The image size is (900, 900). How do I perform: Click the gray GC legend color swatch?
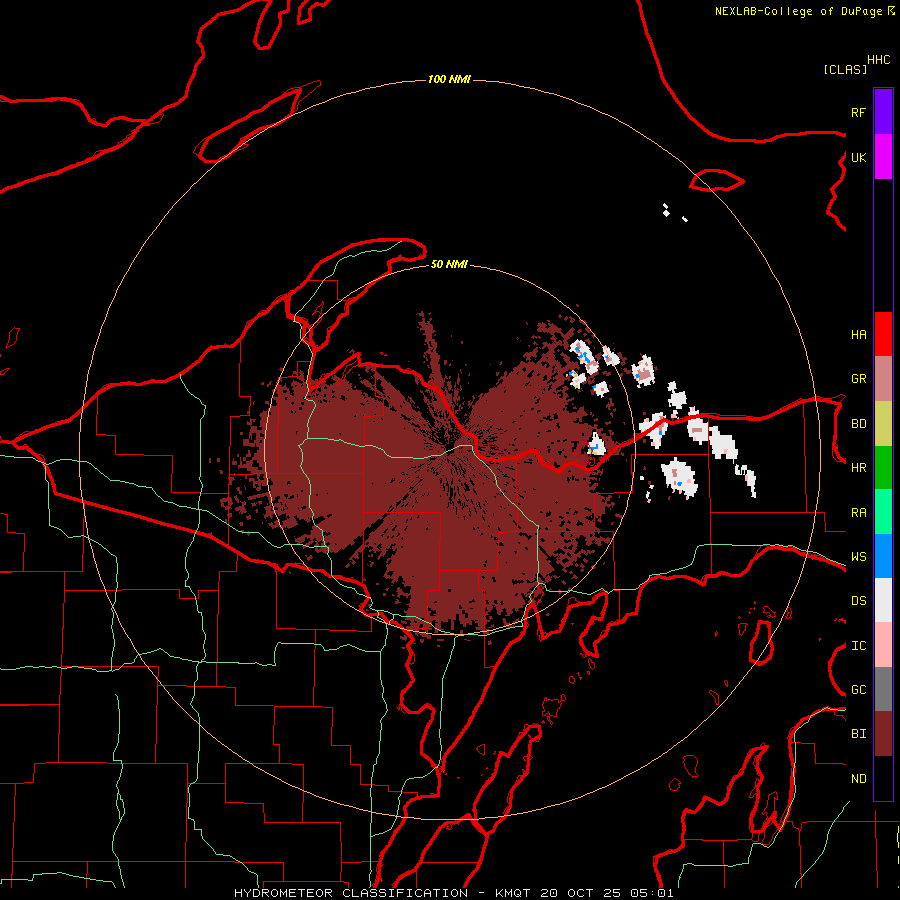click(883, 689)
